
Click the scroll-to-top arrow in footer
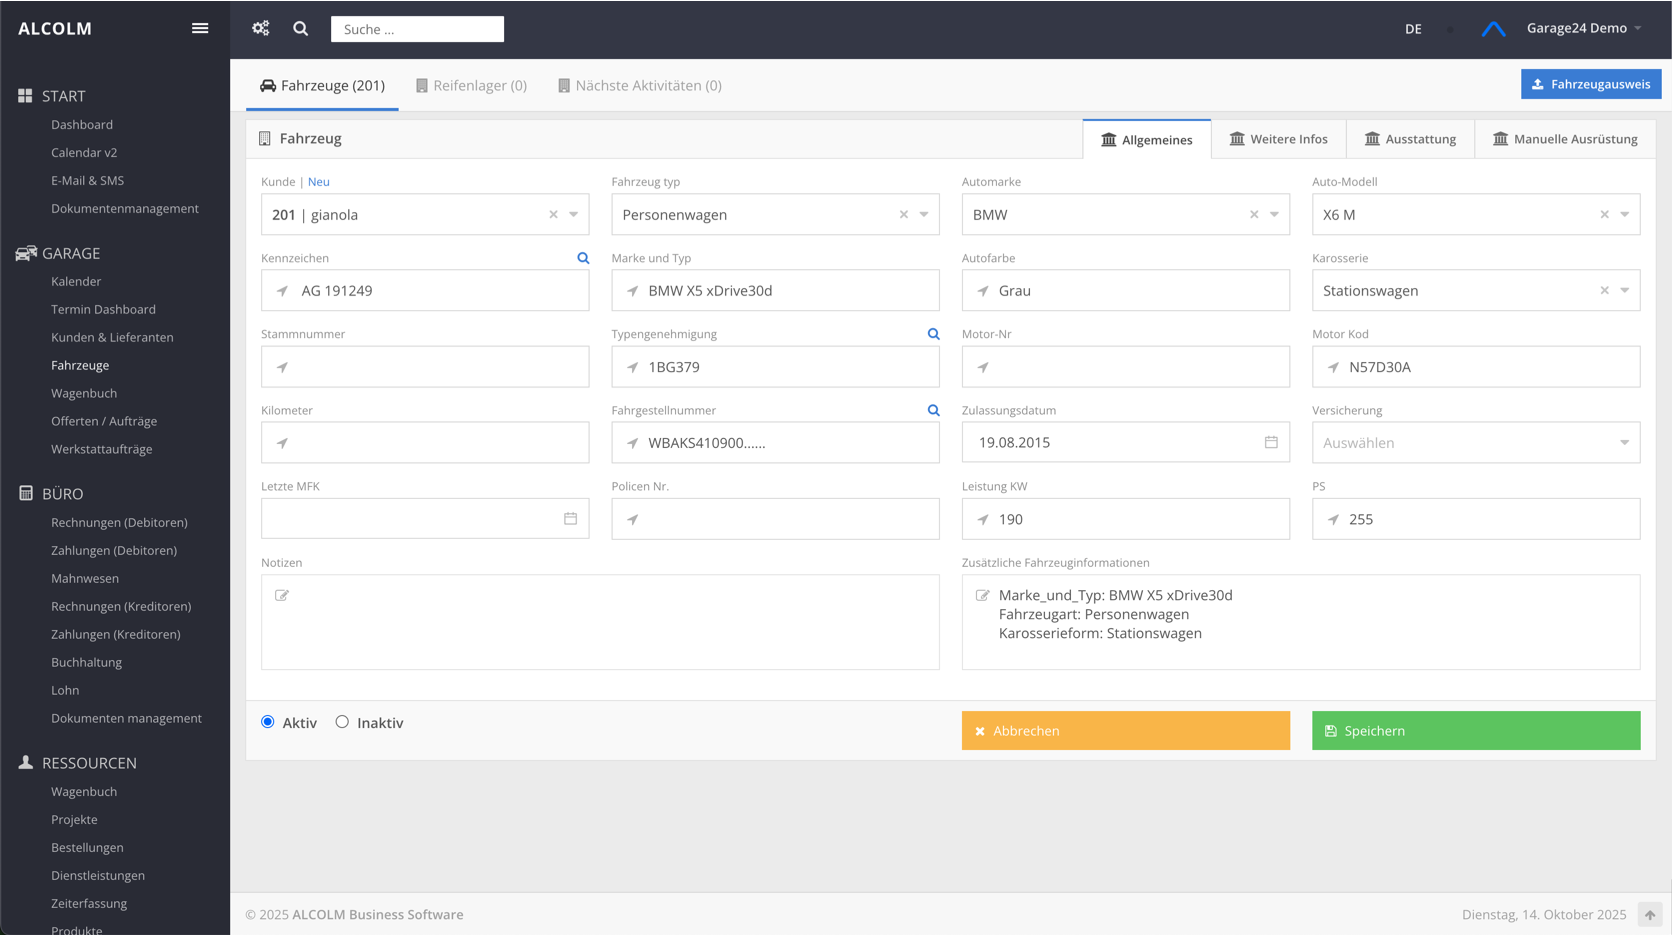(1649, 914)
